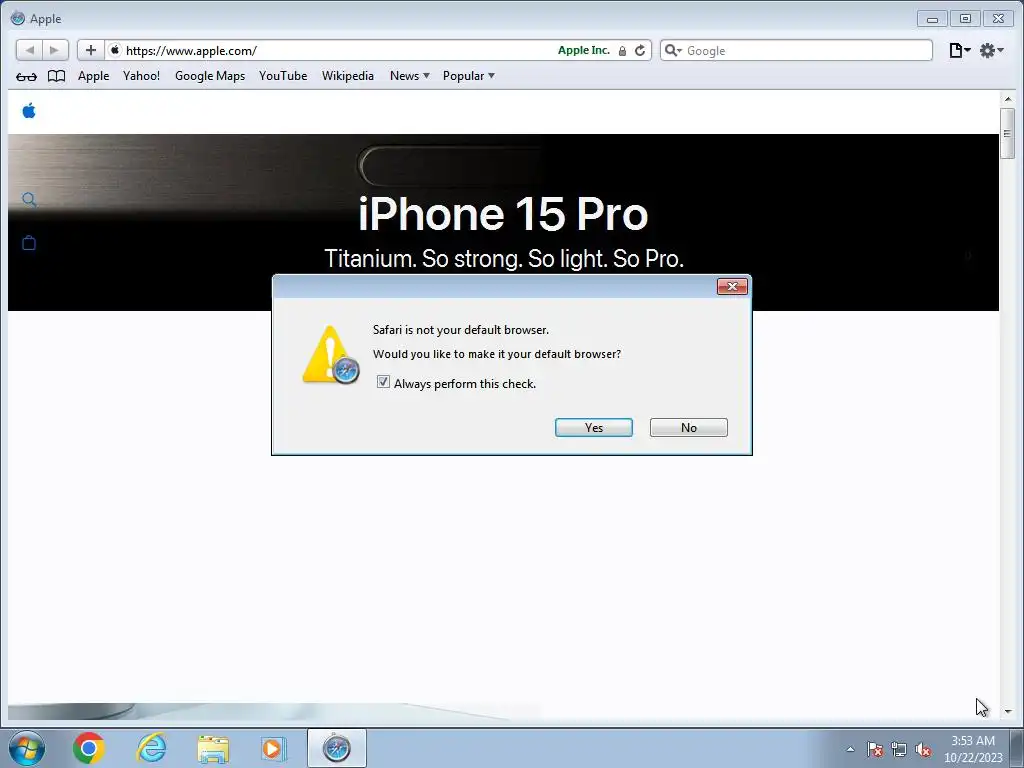Open the taskbar clock showing 3:53 AM

pos(973,748)
